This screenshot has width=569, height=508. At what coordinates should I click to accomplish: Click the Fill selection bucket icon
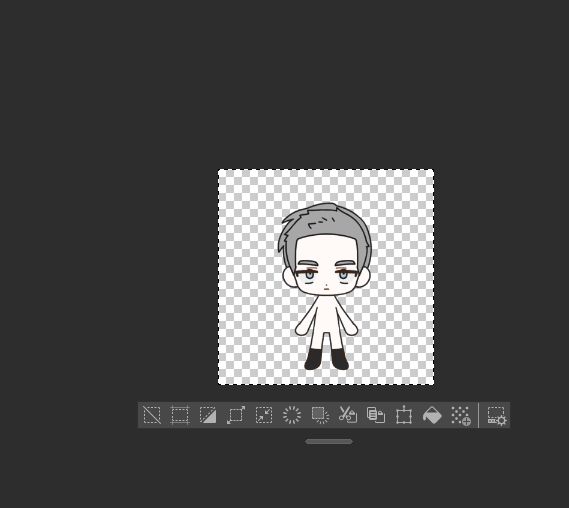(x=432, y=415)
